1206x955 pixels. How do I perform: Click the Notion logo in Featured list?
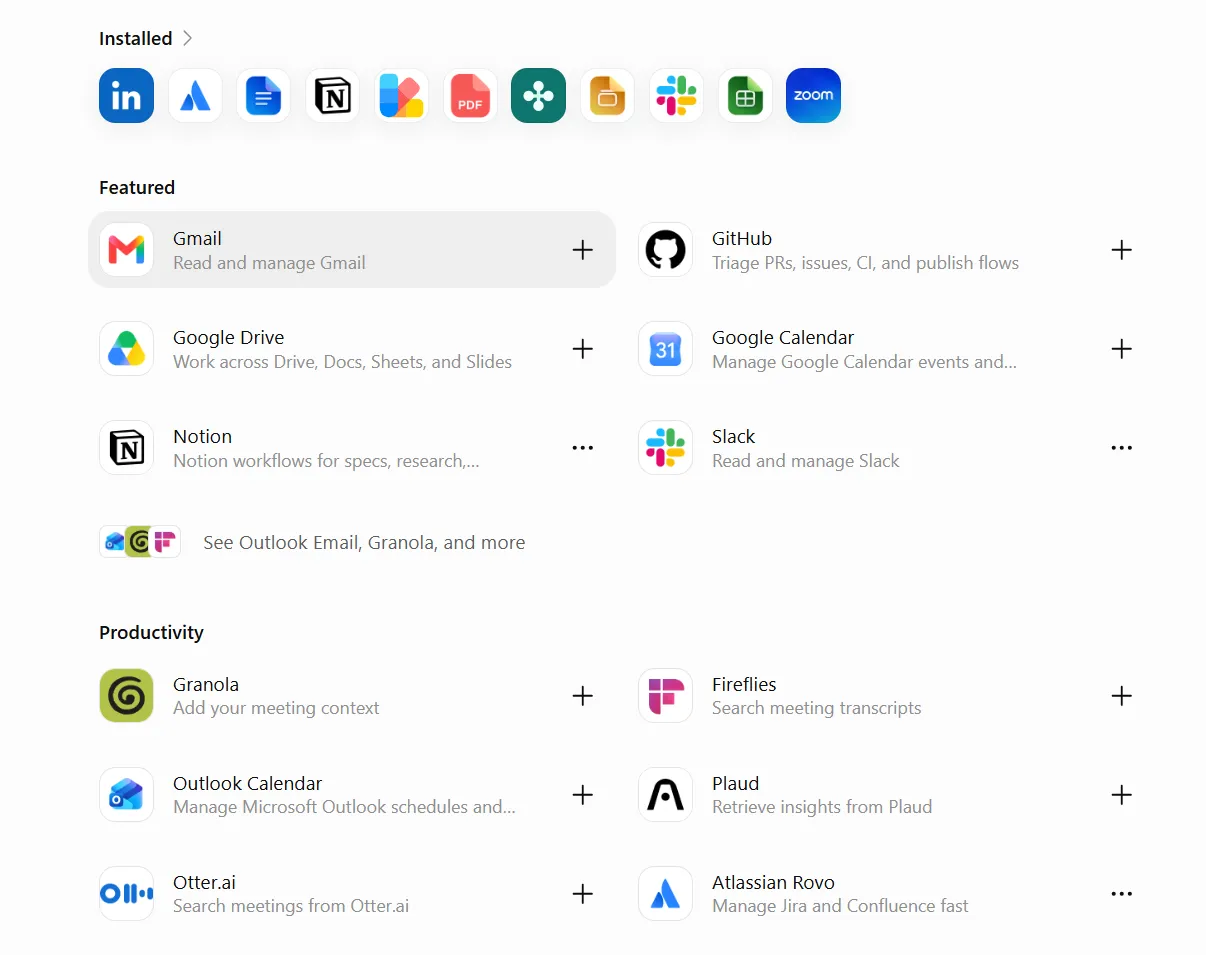pyautogui.click(x=126, y=448)
